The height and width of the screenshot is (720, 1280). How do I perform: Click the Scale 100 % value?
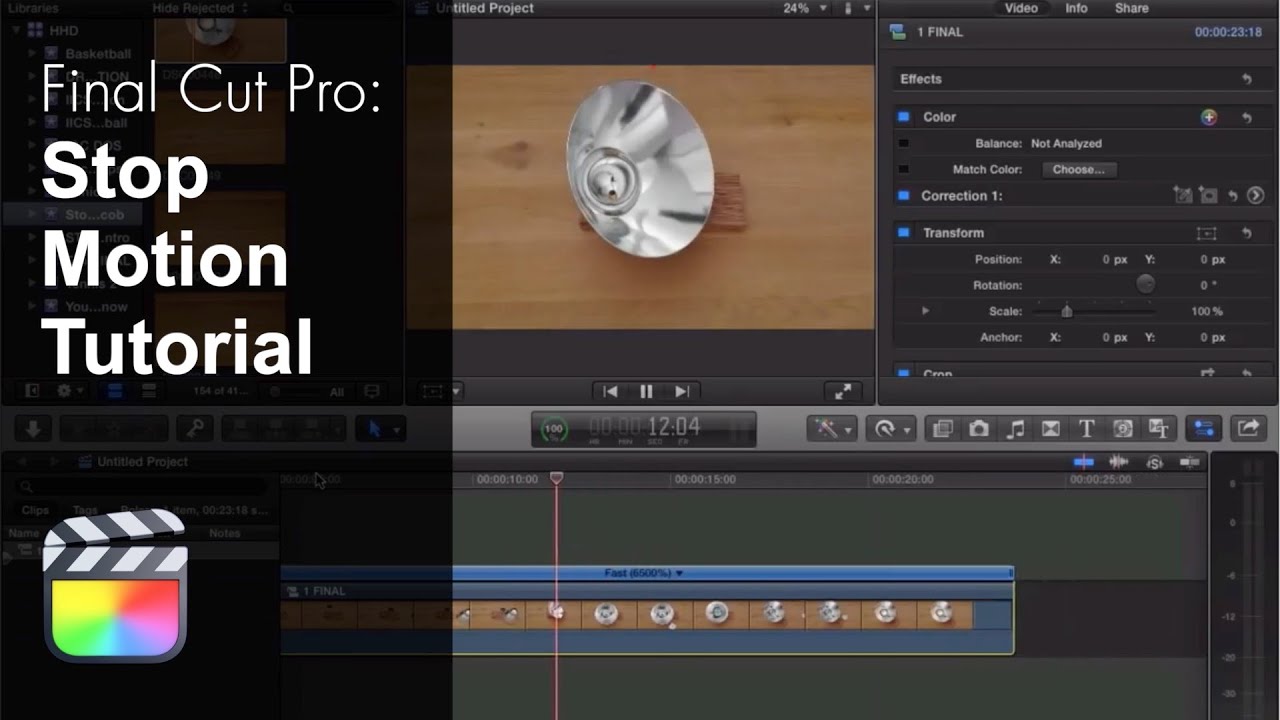click(x=1207, y=311)
